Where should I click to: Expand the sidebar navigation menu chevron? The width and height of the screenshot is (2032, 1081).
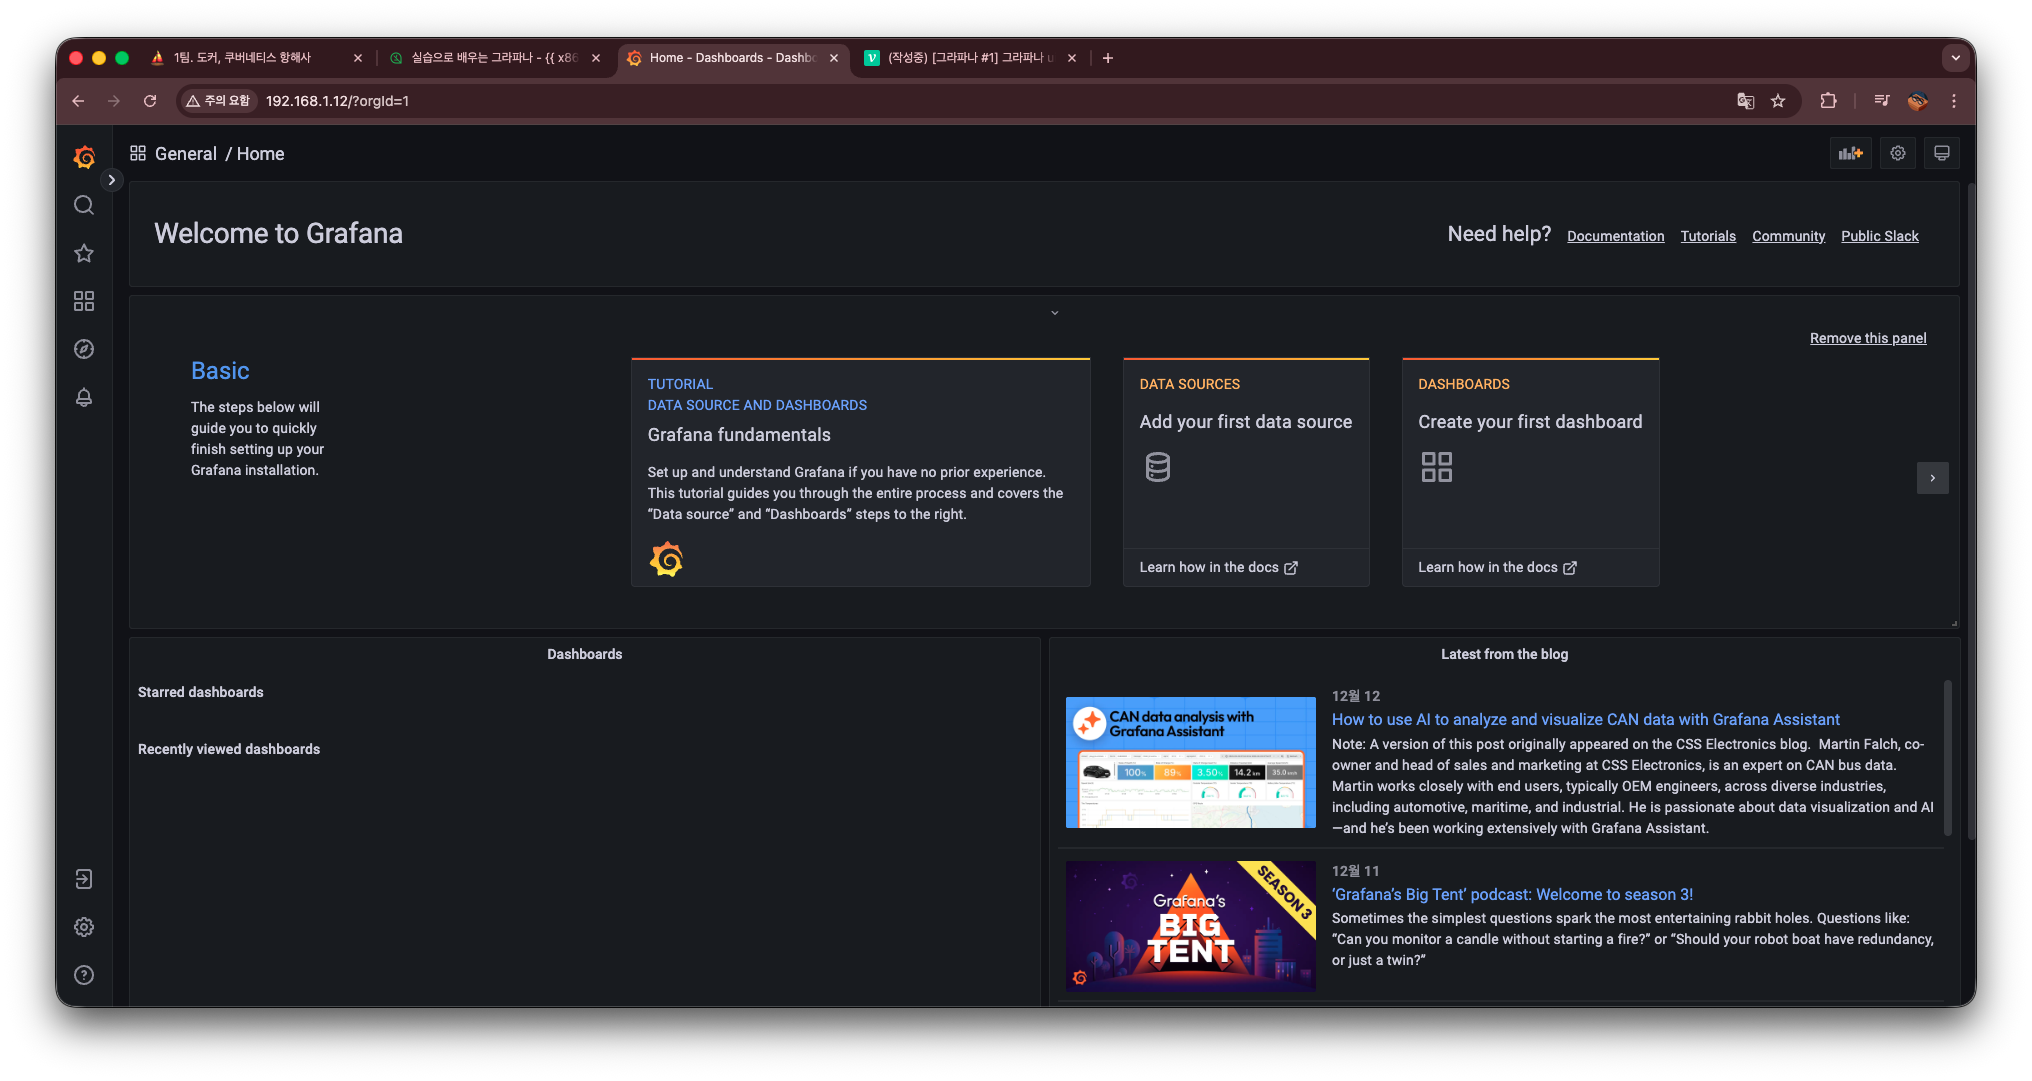[x=112, y=180]
